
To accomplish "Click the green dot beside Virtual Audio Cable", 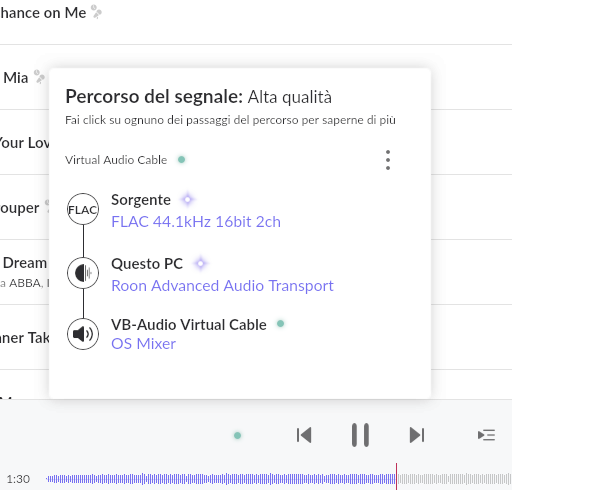I will point(181,160).
